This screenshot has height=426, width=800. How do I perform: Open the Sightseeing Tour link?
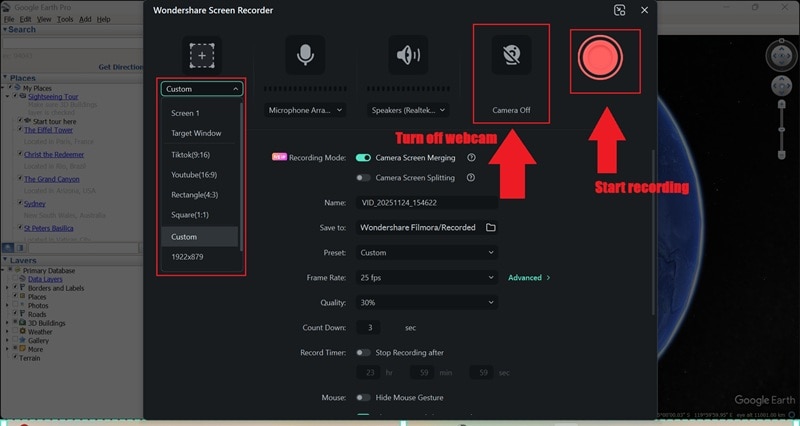(x=53, y=96)
